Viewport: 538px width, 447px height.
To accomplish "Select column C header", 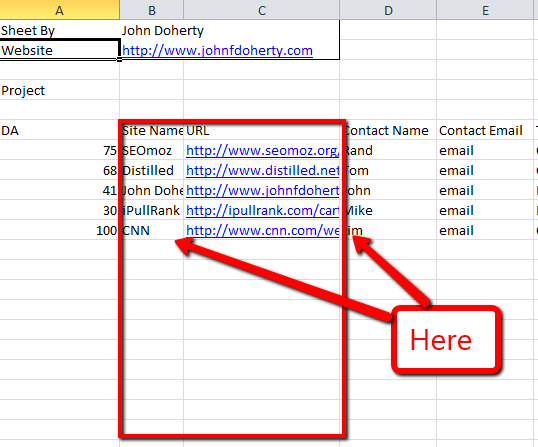I will 262,10.
